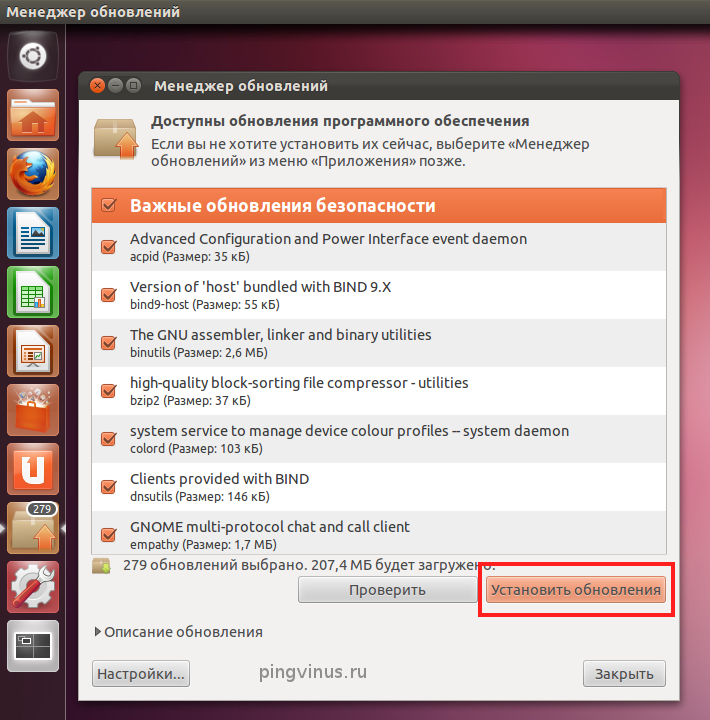Open LibreOffice Calc spreadsheet icon
The image size is (710, 720).
33,292
